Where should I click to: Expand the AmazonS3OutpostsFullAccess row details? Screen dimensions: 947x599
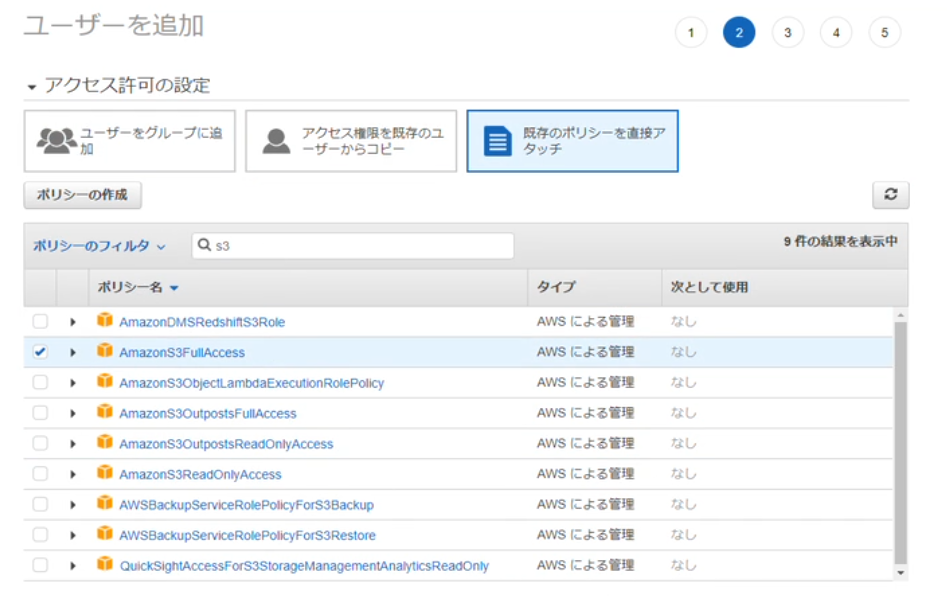(x=72, y=413)
